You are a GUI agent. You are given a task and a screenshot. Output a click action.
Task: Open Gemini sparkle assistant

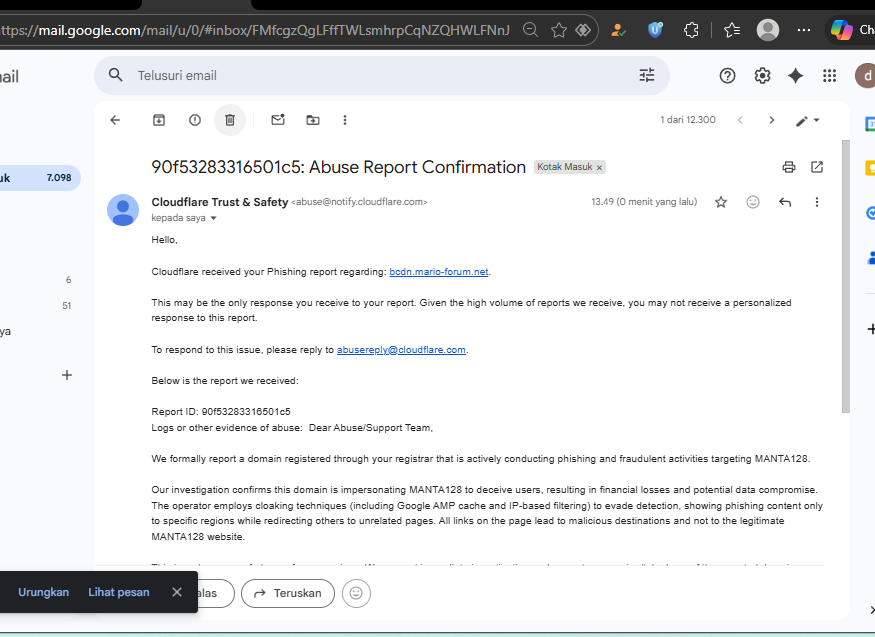795,75
